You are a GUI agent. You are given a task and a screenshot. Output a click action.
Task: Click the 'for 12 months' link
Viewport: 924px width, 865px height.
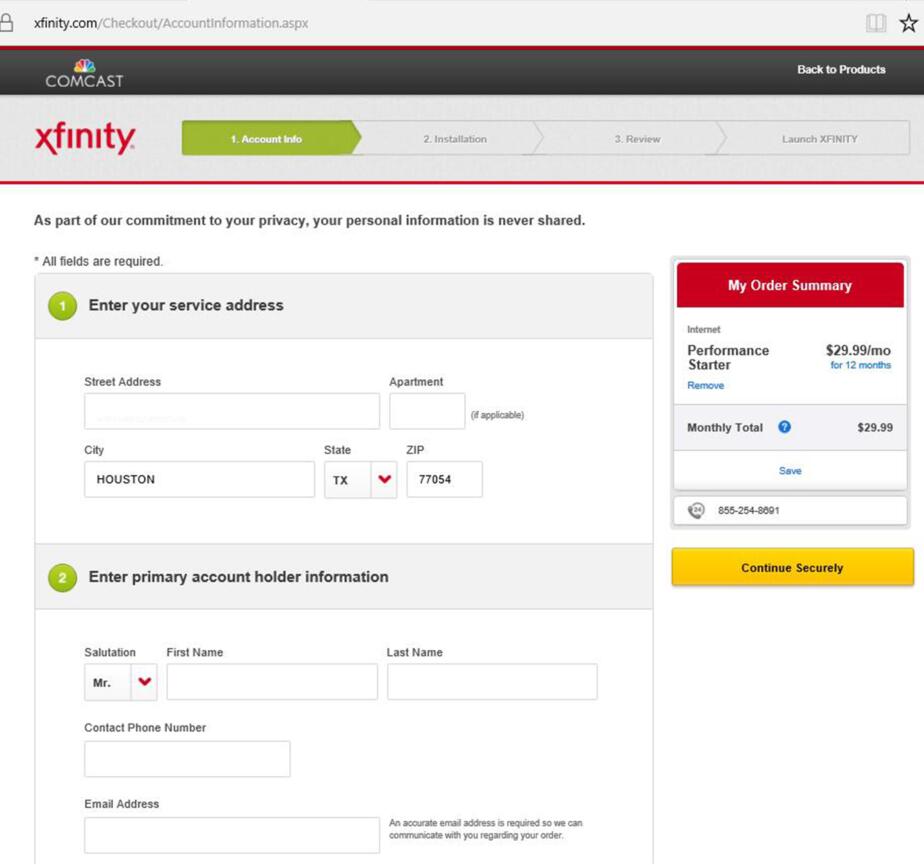[x=860, y=365]
